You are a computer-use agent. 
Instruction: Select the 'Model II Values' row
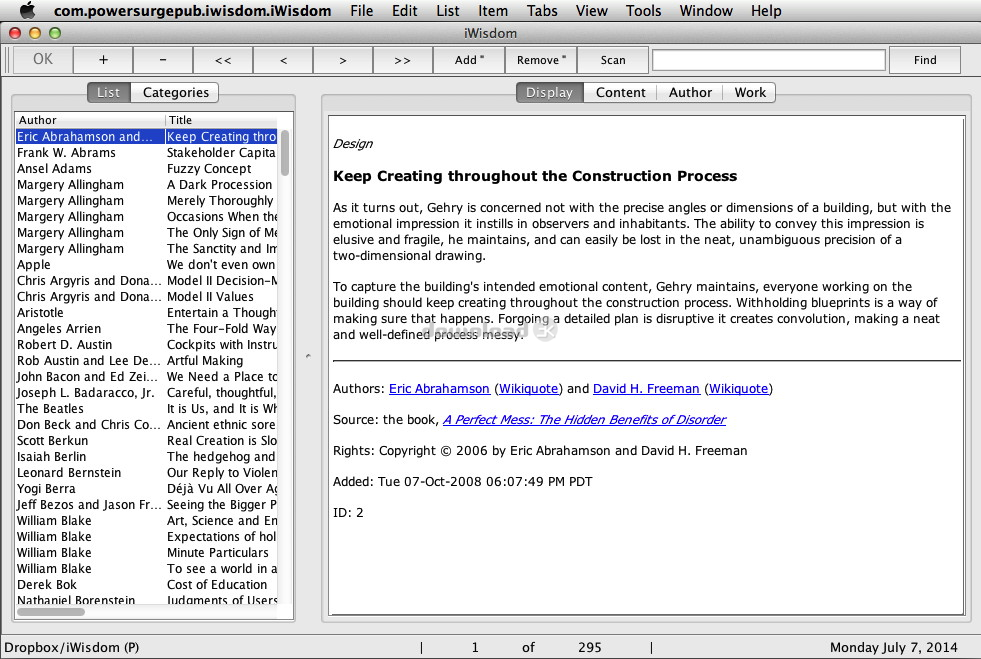pos(146,297)
